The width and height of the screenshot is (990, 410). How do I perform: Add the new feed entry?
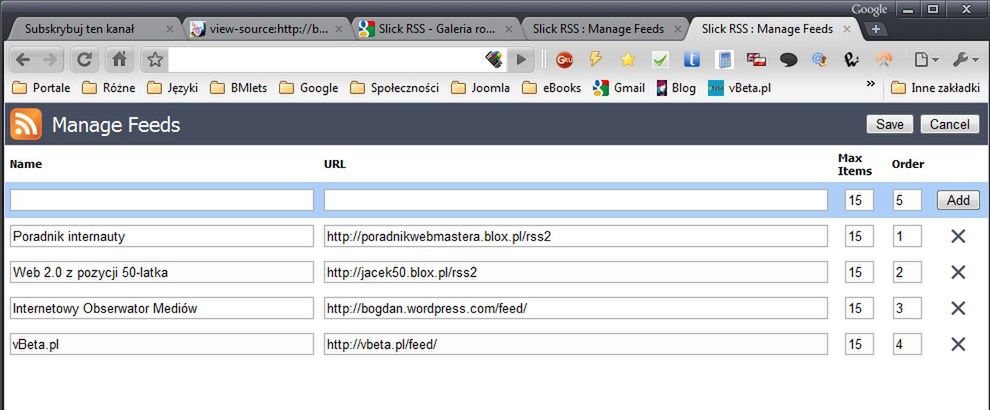[958, 200]
